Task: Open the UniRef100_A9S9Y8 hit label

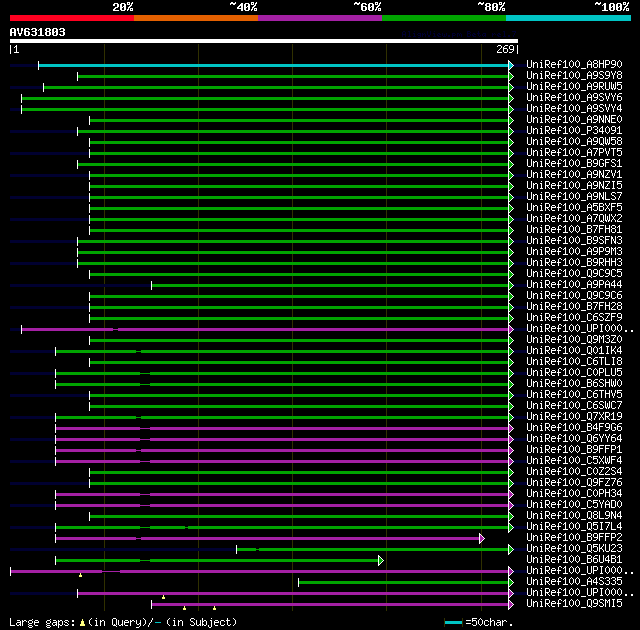Action: (x=574, y=75)
